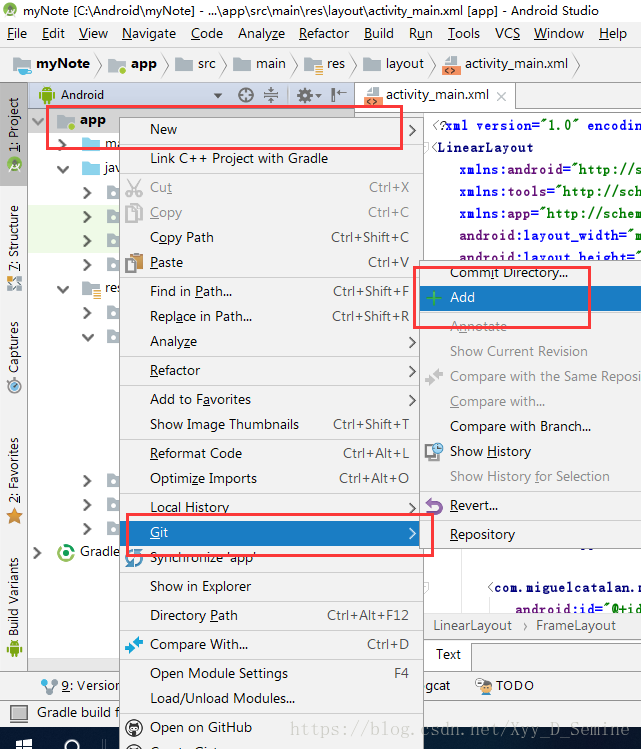Choose Optimize Imports
Image resolution: width=641 pixels, height=749 pixels.
coord(271,478)
